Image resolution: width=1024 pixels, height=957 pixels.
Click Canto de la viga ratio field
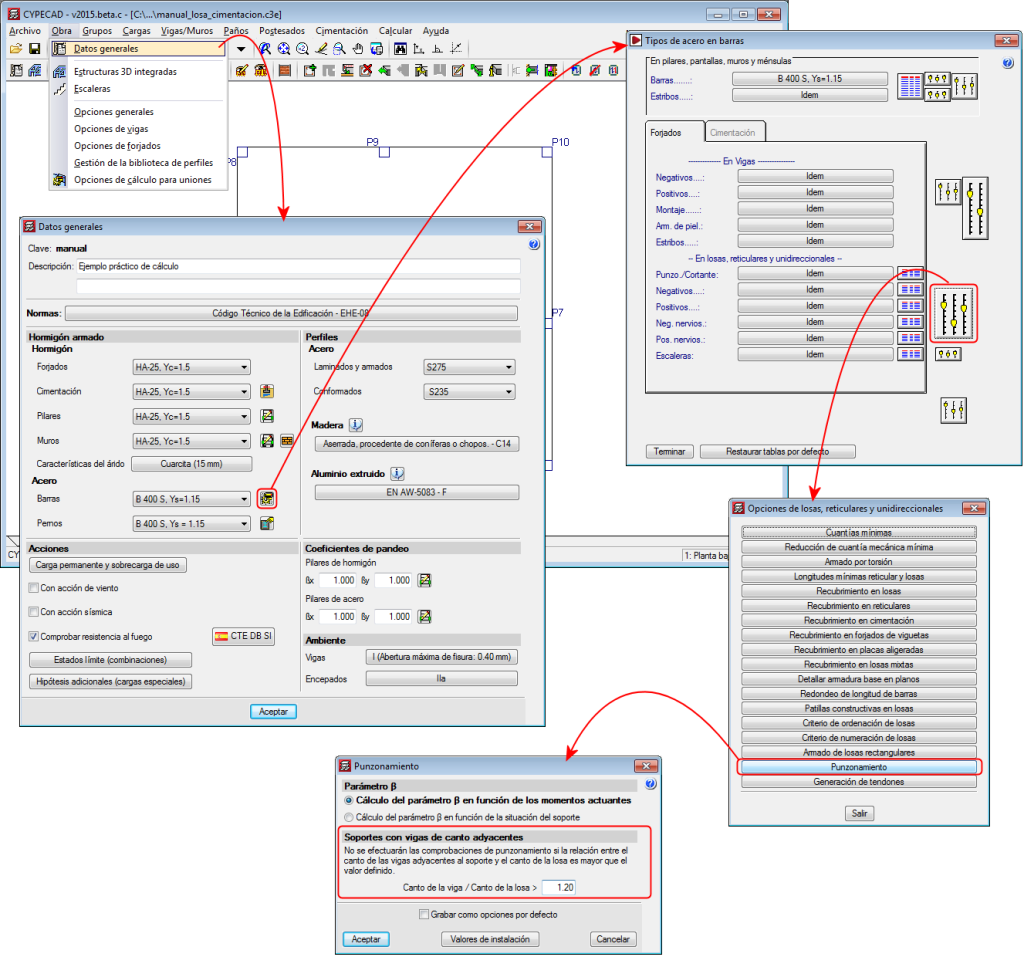click(x=559, y=887)
